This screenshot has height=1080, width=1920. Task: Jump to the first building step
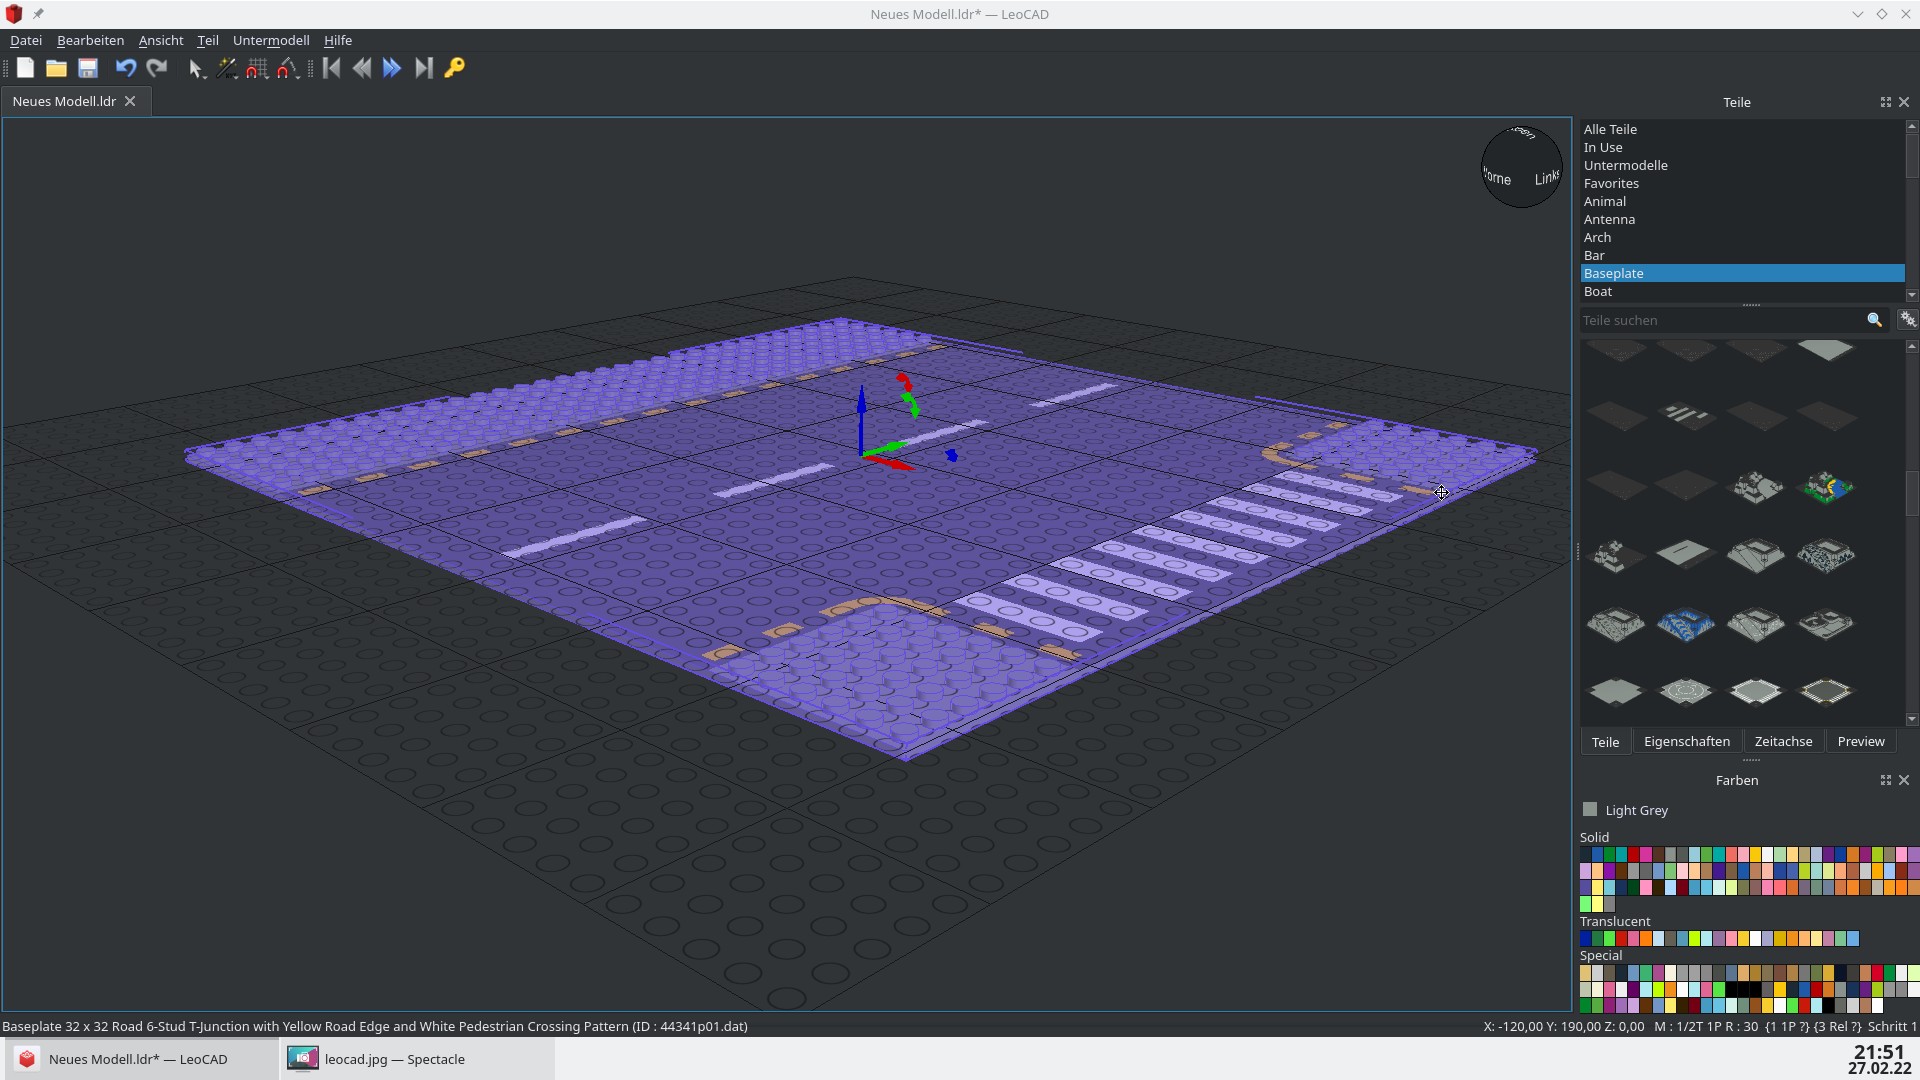point(332,68)
